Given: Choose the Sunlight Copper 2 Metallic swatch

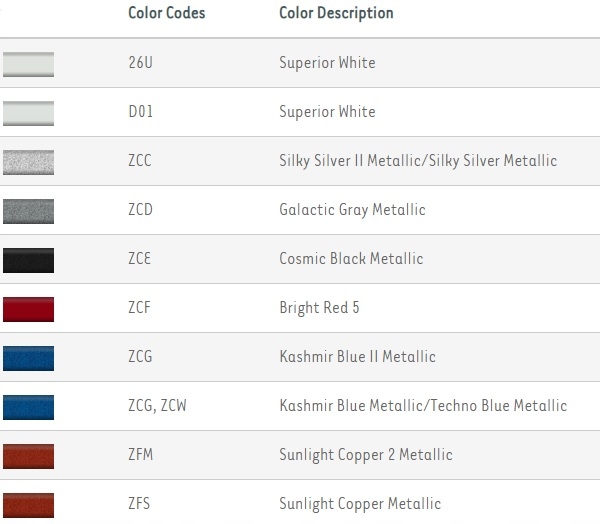Looking at the screenshot, I should (x=28, y=456).
